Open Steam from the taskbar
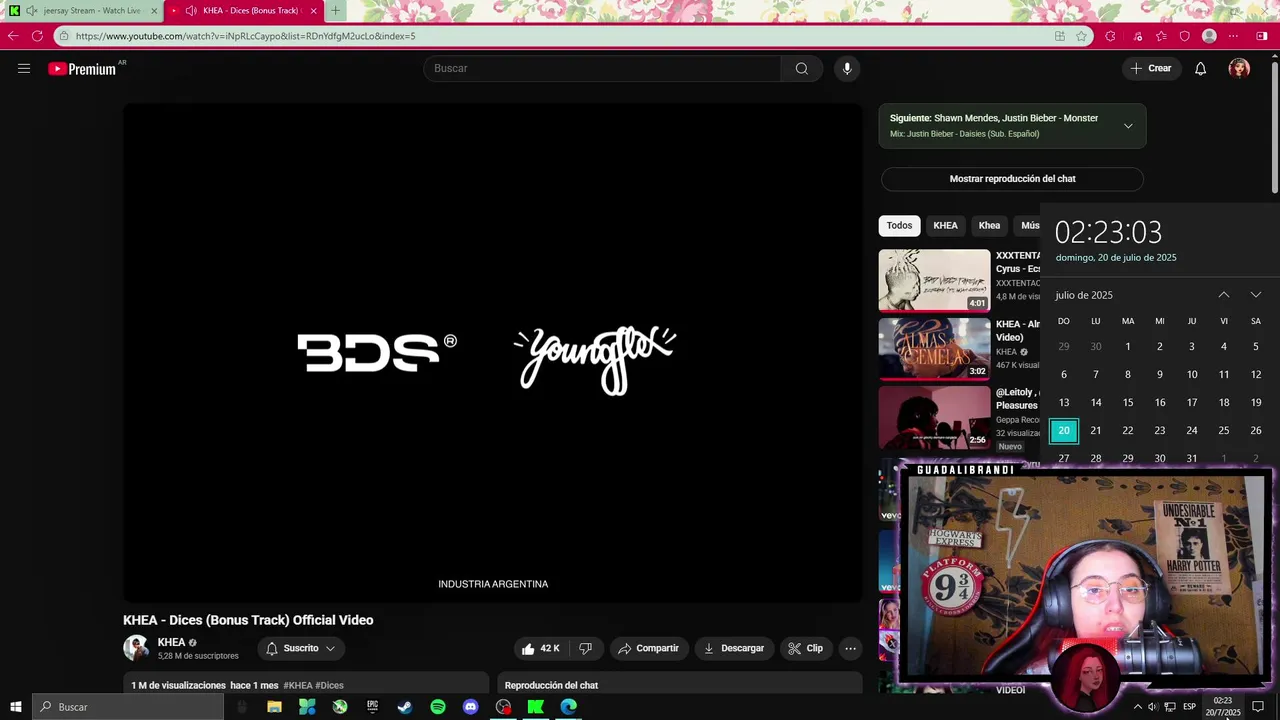The height and width of the screenshot is (720, 1280). coord(405,707)
